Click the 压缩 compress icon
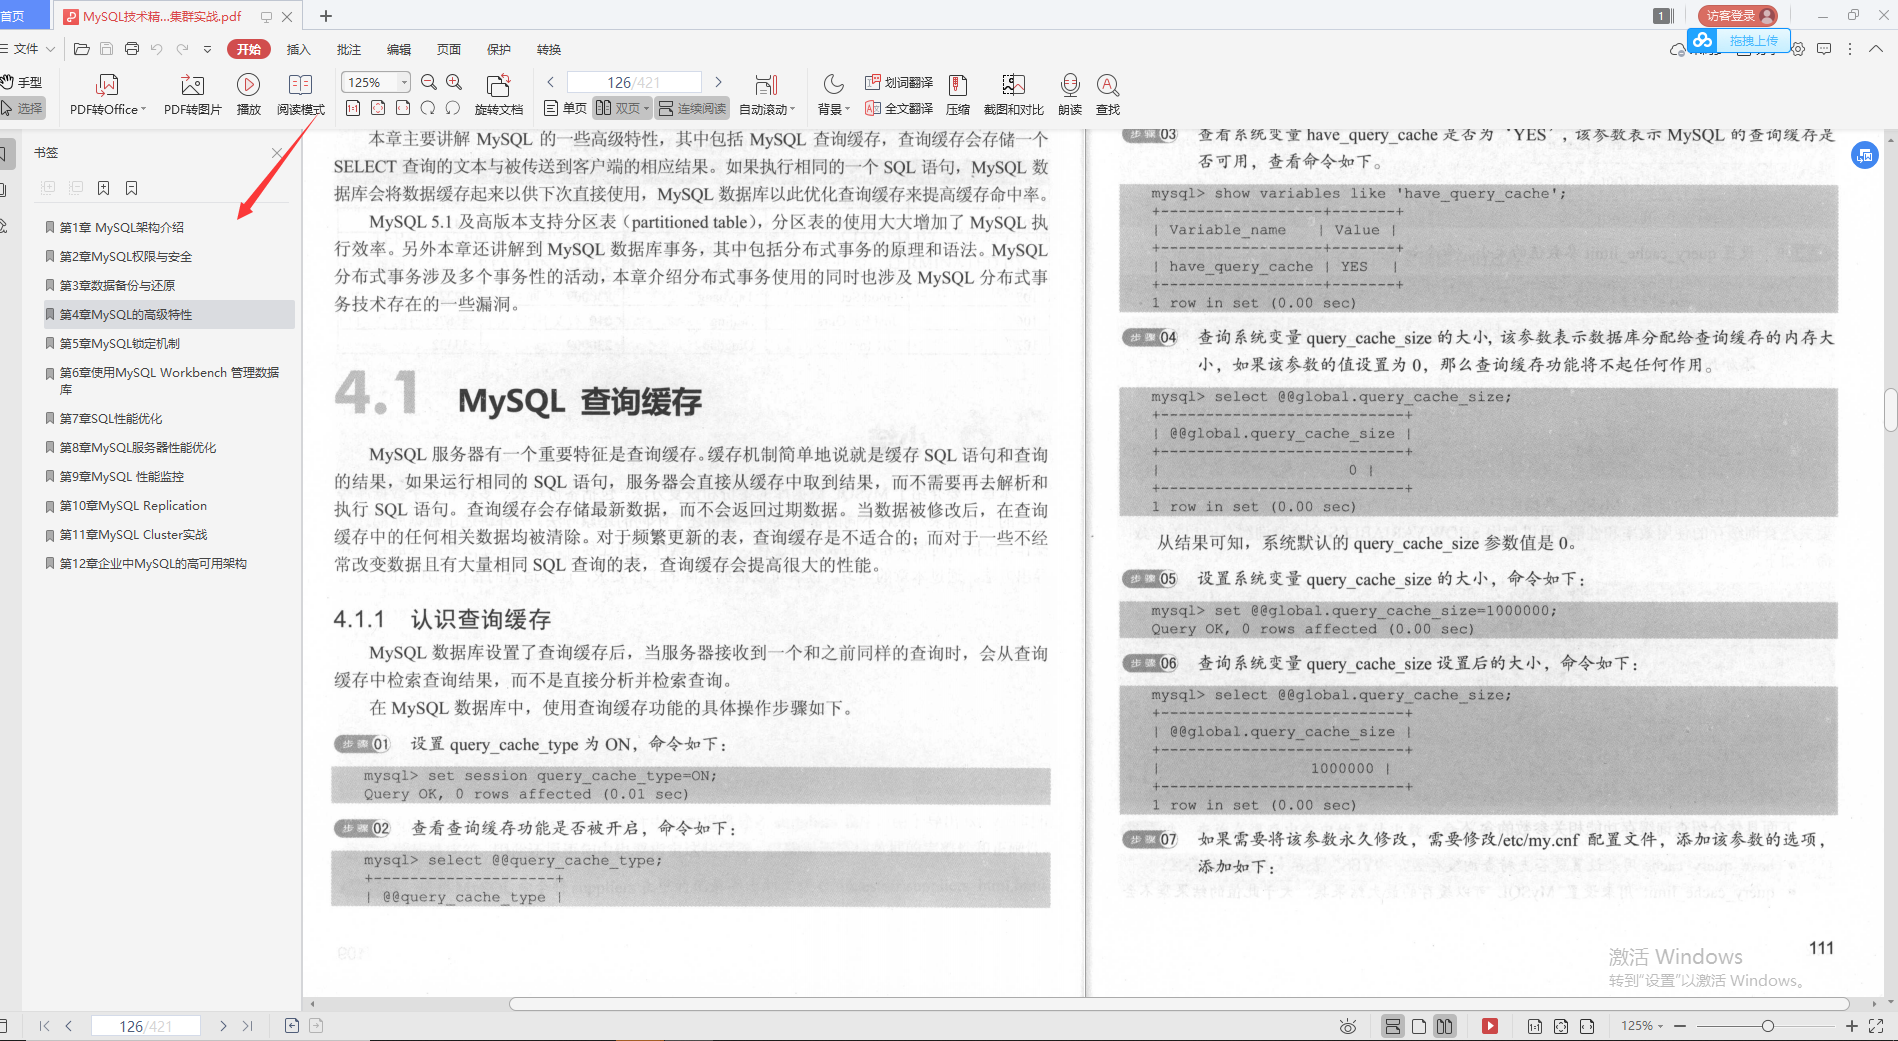The height and width of the screenshot is (1041, 1898). [958, 93]
